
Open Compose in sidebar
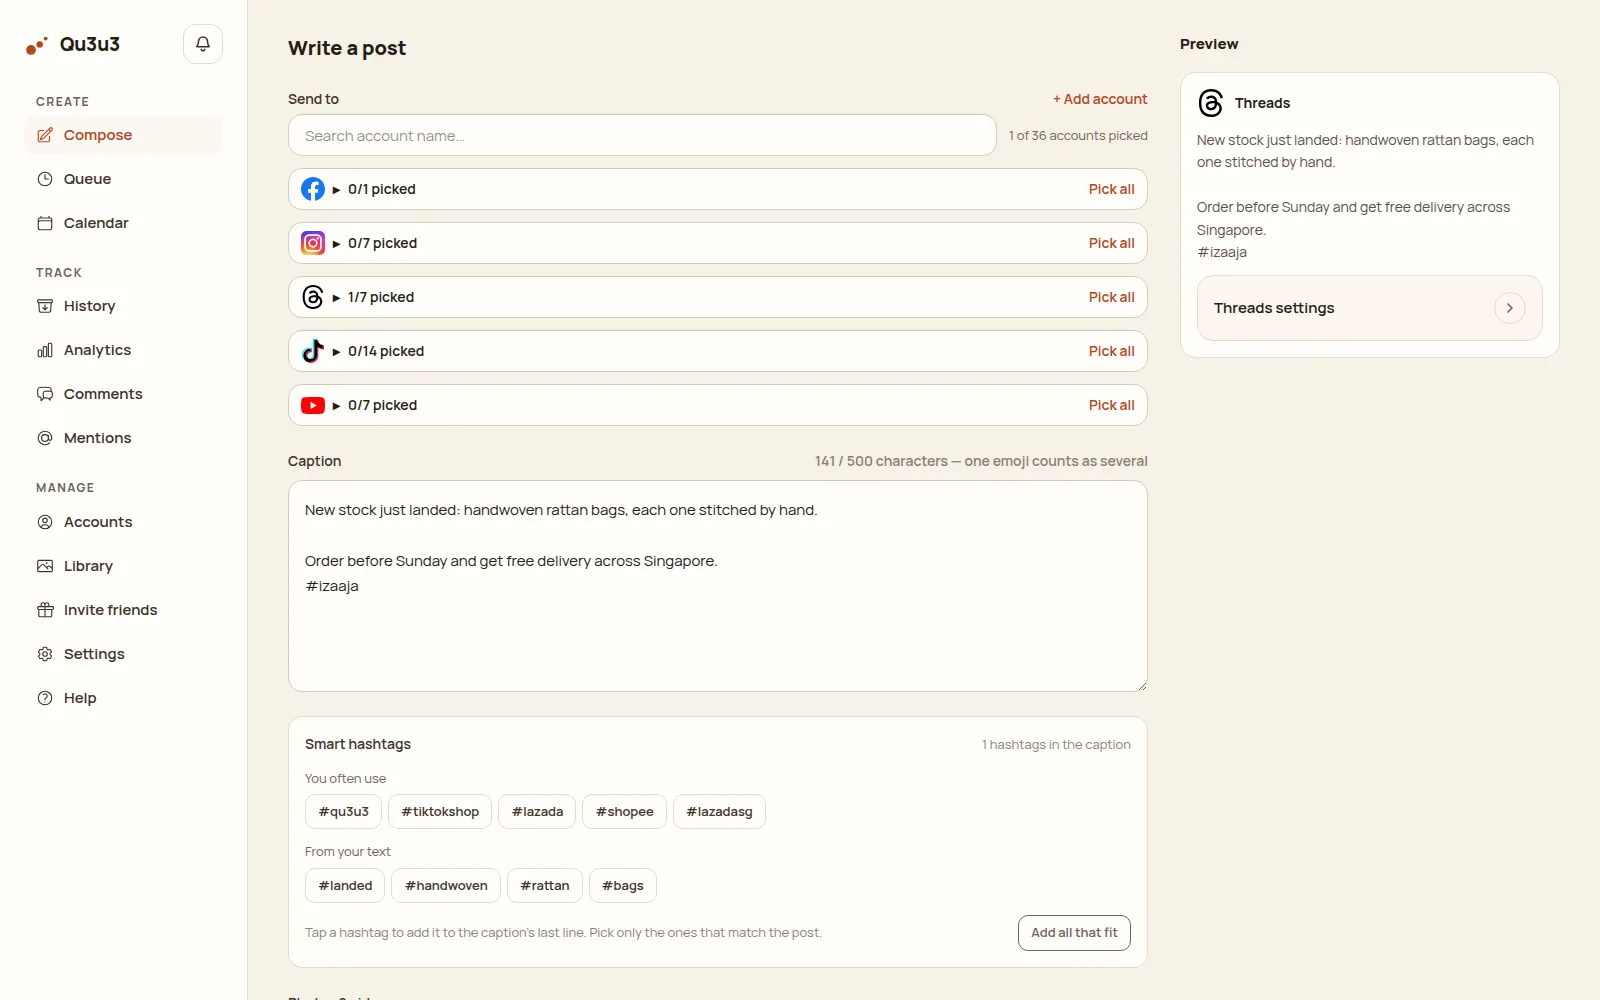(123, 135)
